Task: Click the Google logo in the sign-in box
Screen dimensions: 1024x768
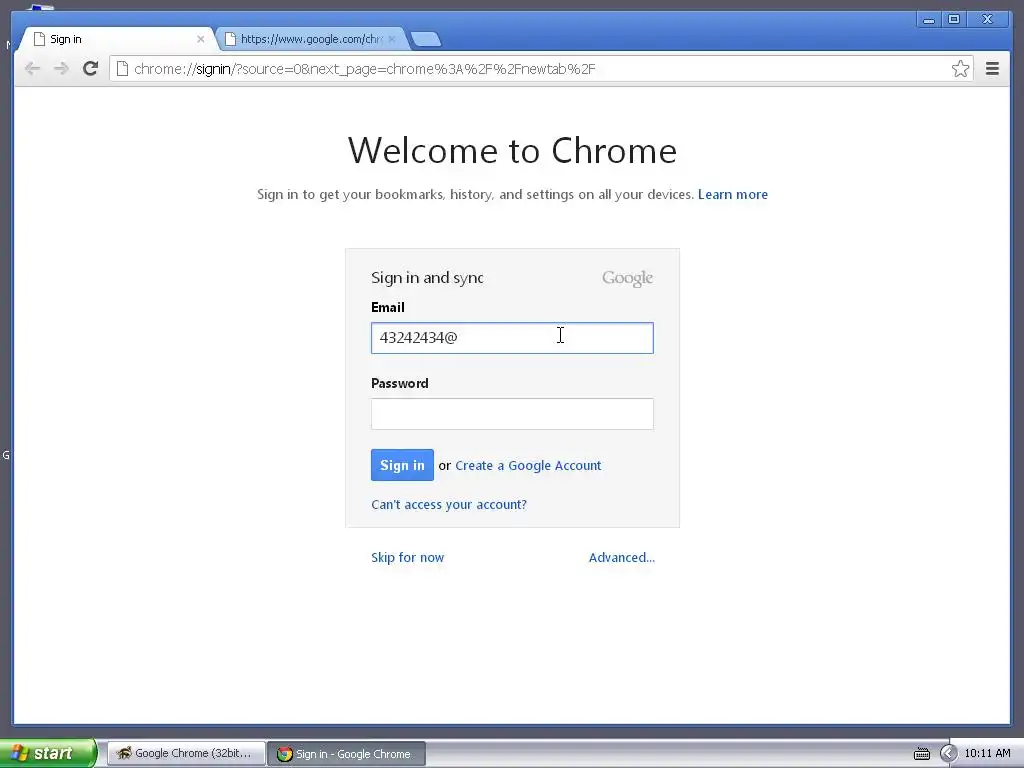Action: pyautogui.click(x=627, y=278)
